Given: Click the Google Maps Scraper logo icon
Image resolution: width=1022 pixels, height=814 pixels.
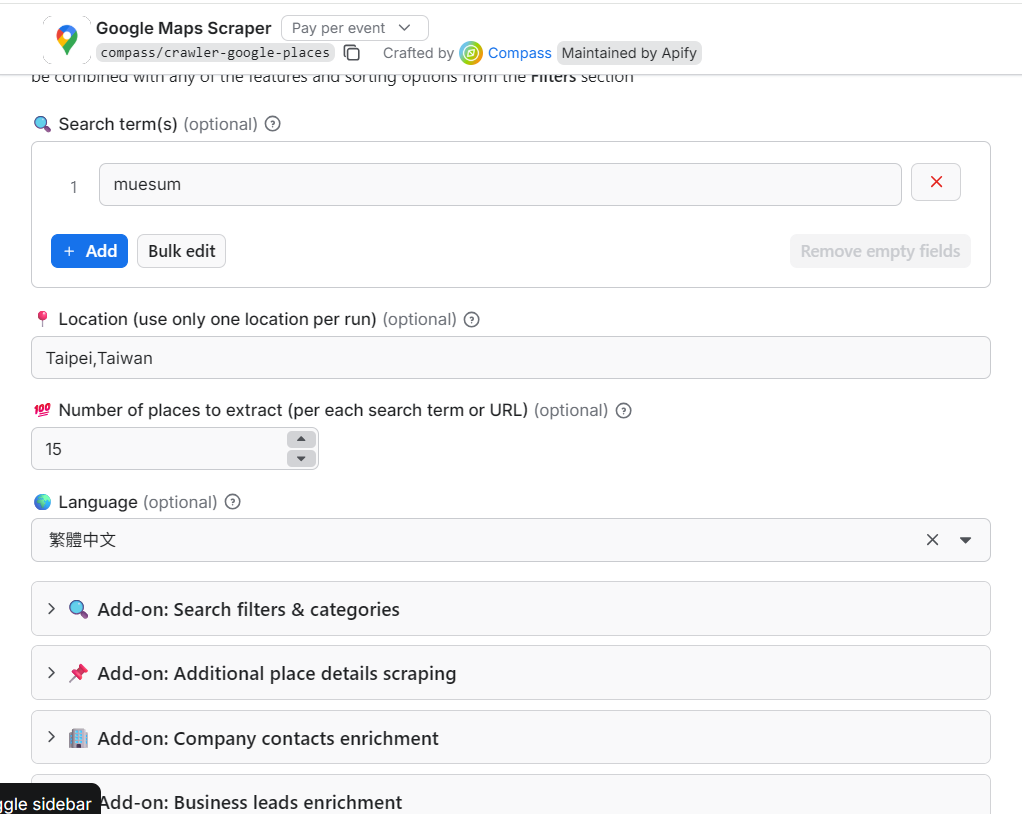Looking at the screenshot, I should pos(66,40).
